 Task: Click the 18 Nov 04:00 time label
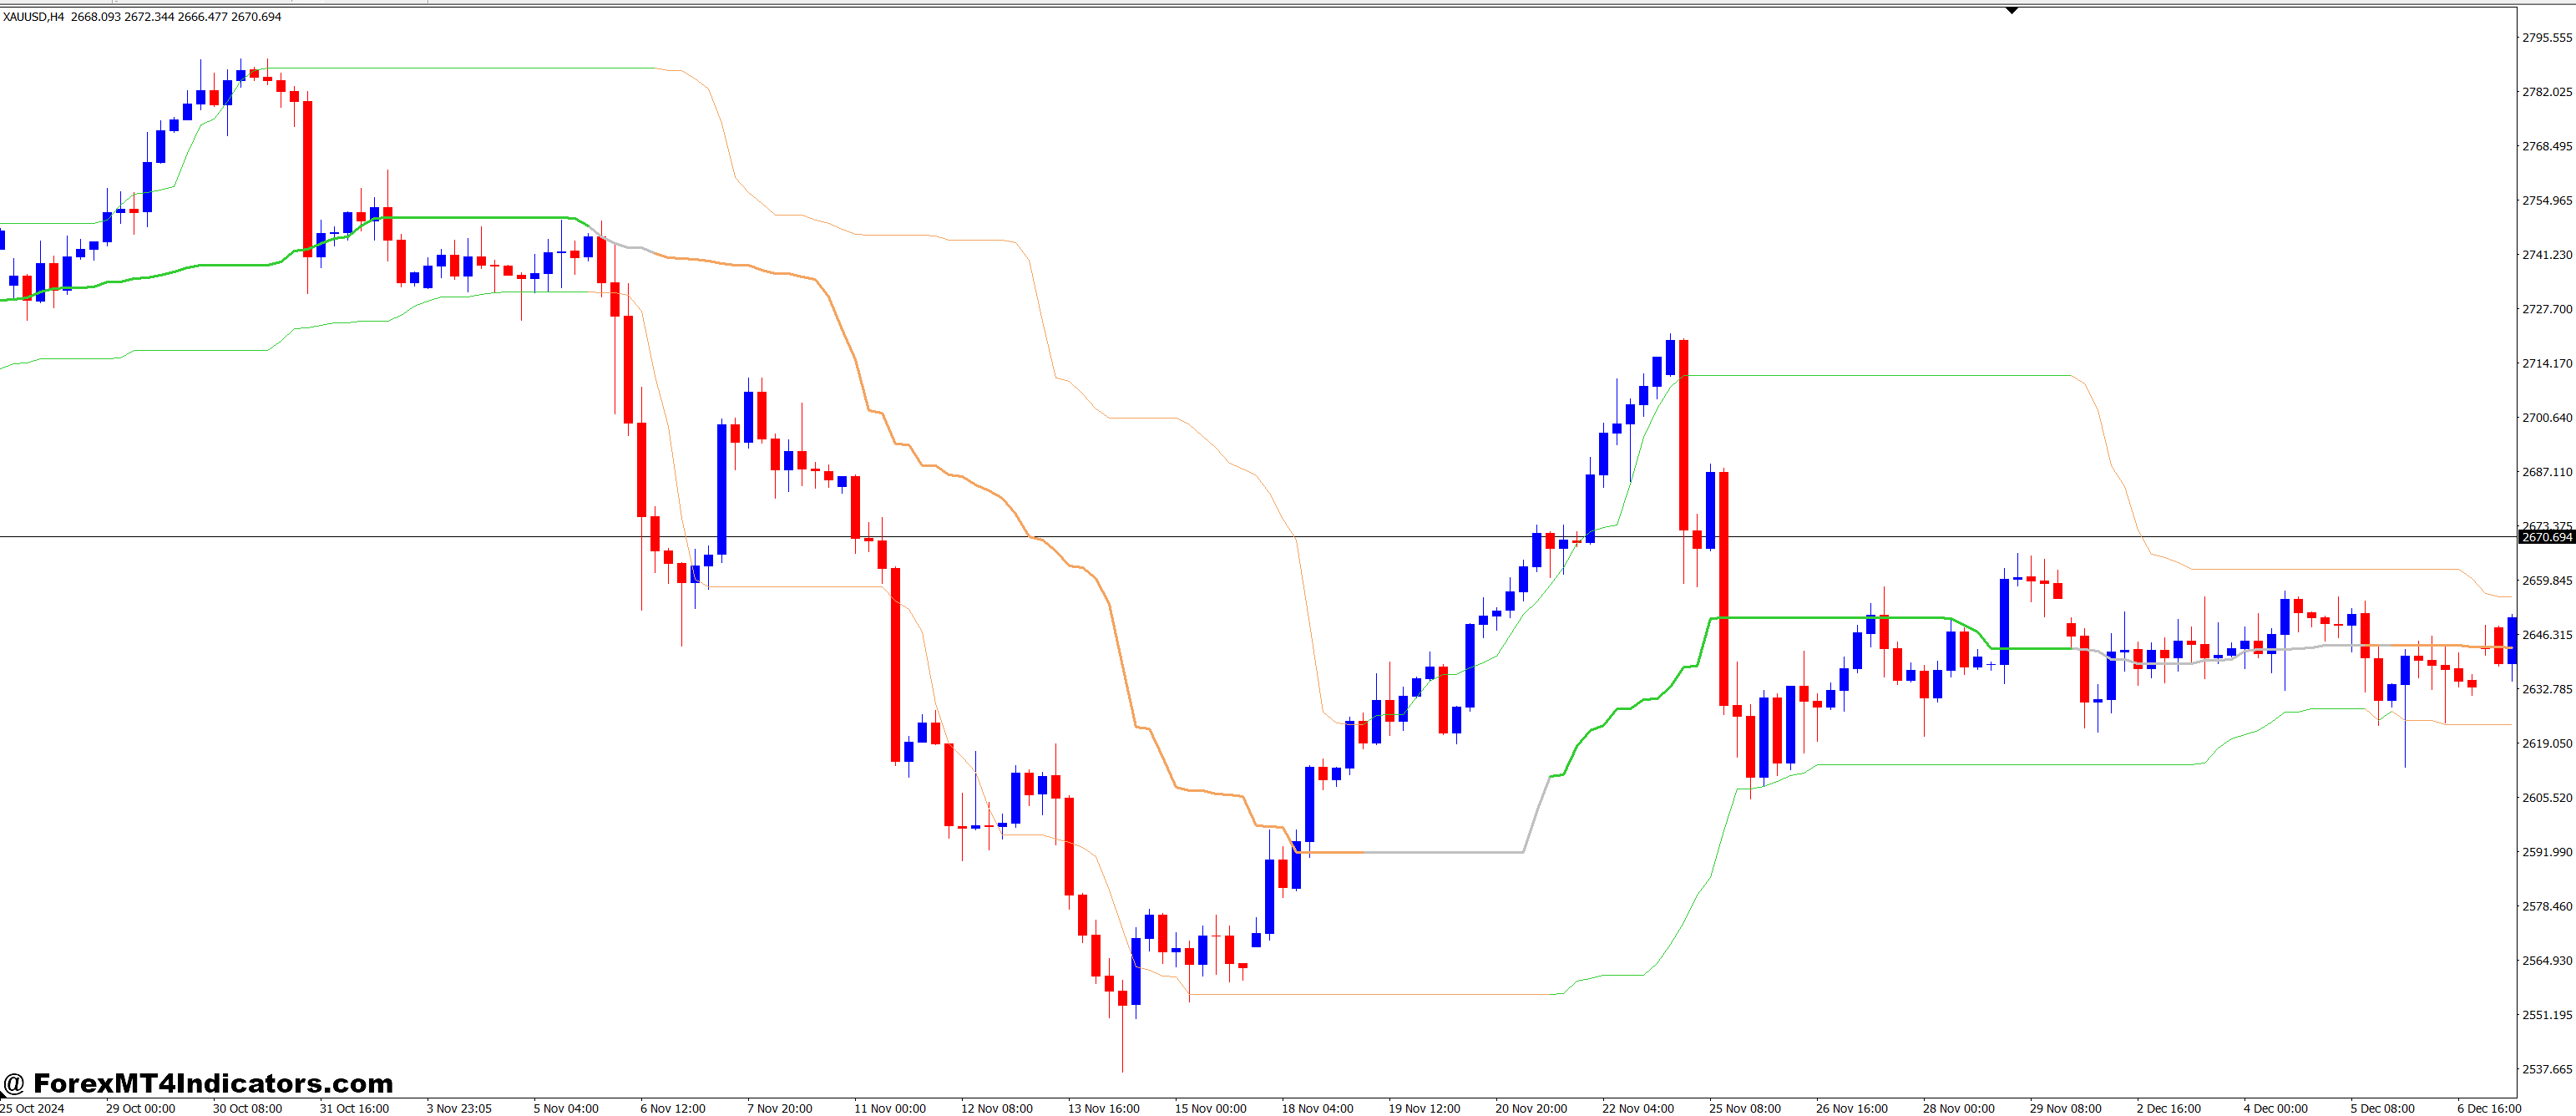tap(1317, 1108)
